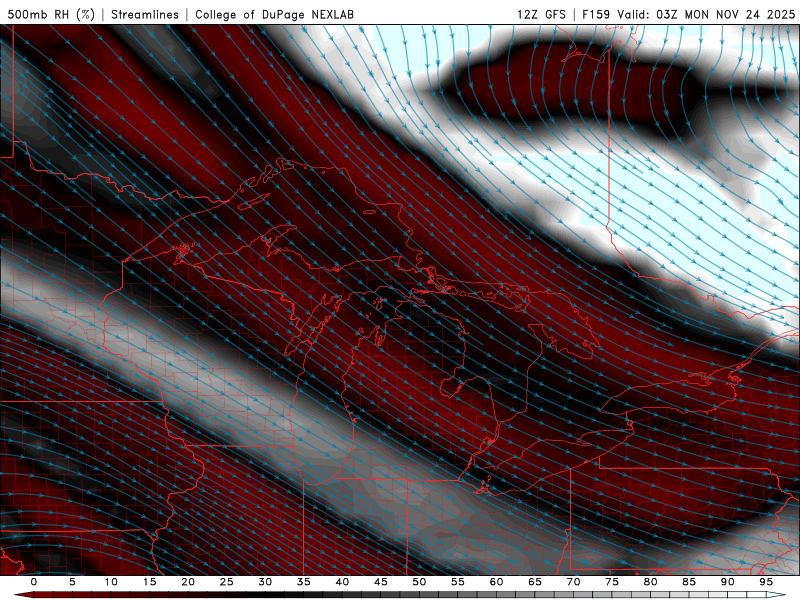Click the "90" color scale label
Image resolution: width=800 pixels, height=600 pixels.
click(727, 582)
